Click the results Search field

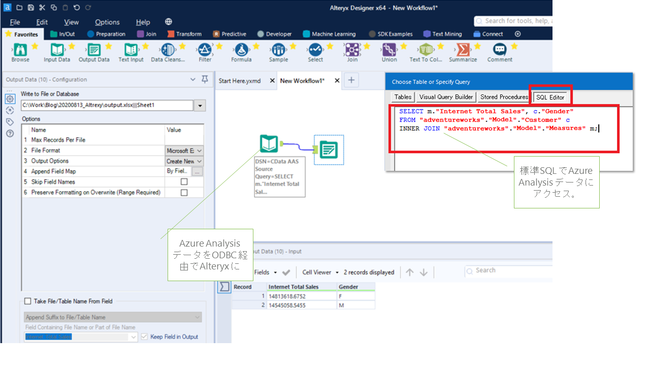[508, 270]
